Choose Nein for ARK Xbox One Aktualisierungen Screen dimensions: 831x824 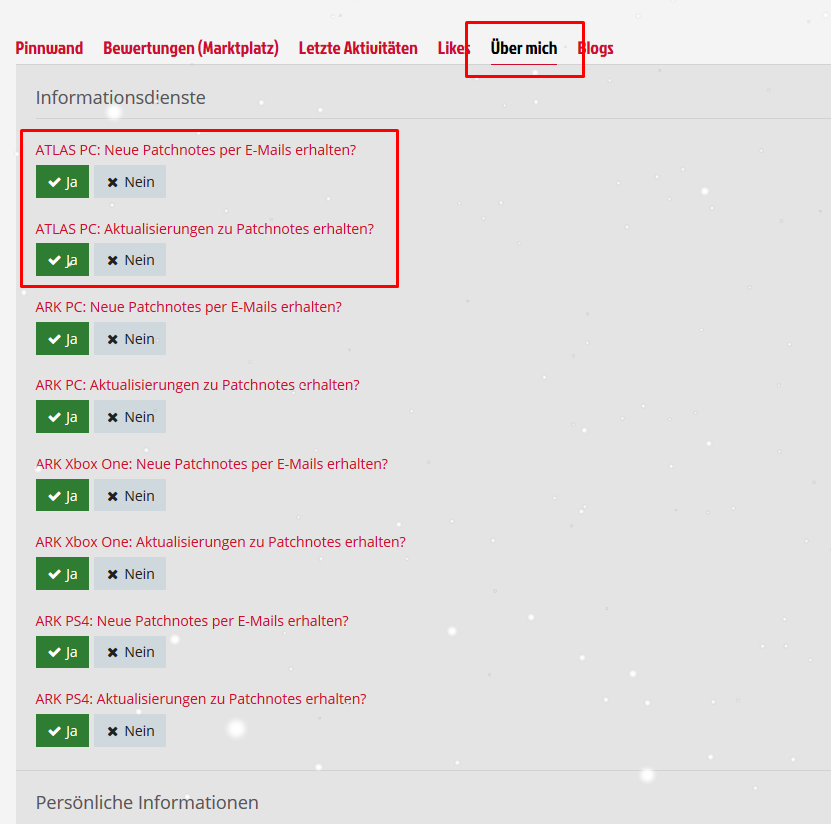pyautogui.click(x=130, y=573)
